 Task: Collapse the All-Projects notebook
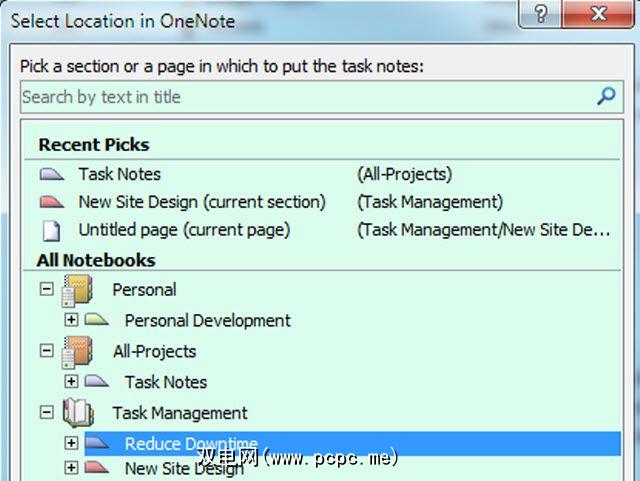(x=47, y=351)
